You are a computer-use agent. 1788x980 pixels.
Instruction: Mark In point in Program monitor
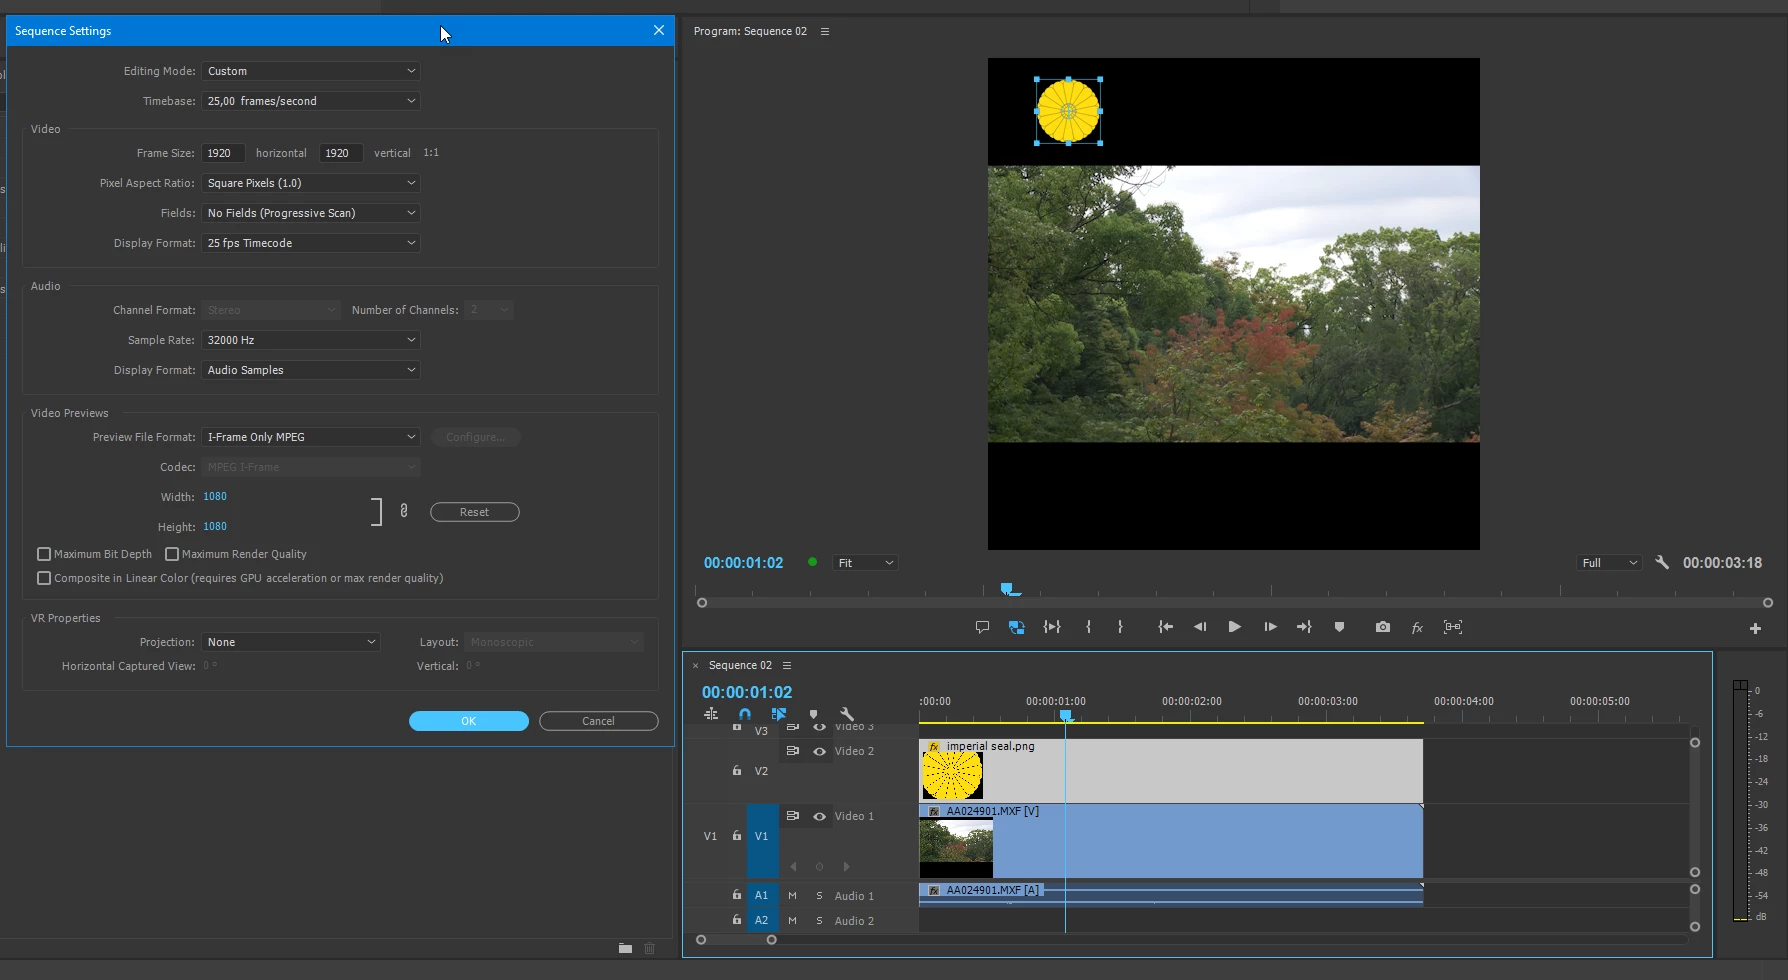1088,627
